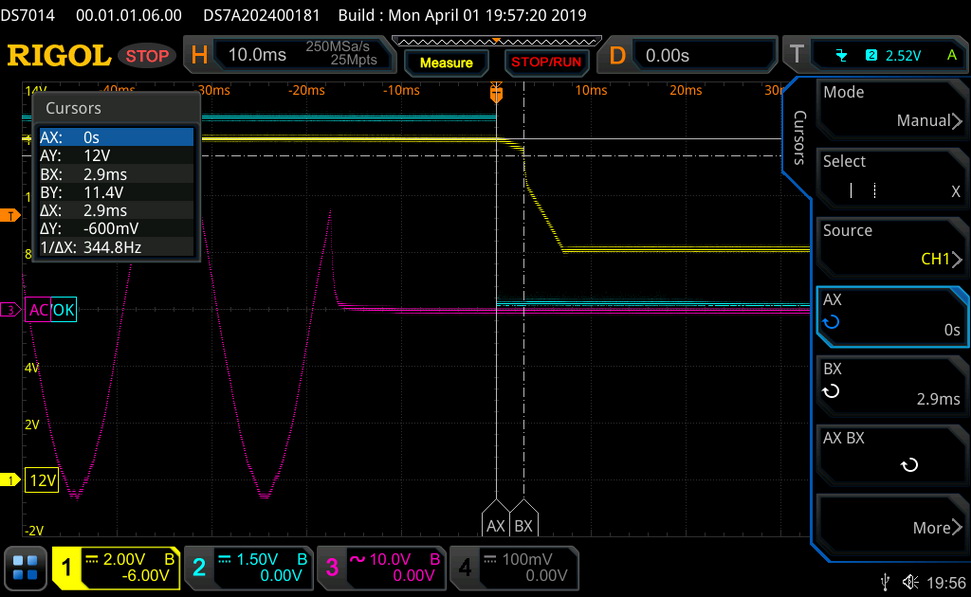Click the USB connection status icon
This screenshot has height=597, width=971.
885,582
